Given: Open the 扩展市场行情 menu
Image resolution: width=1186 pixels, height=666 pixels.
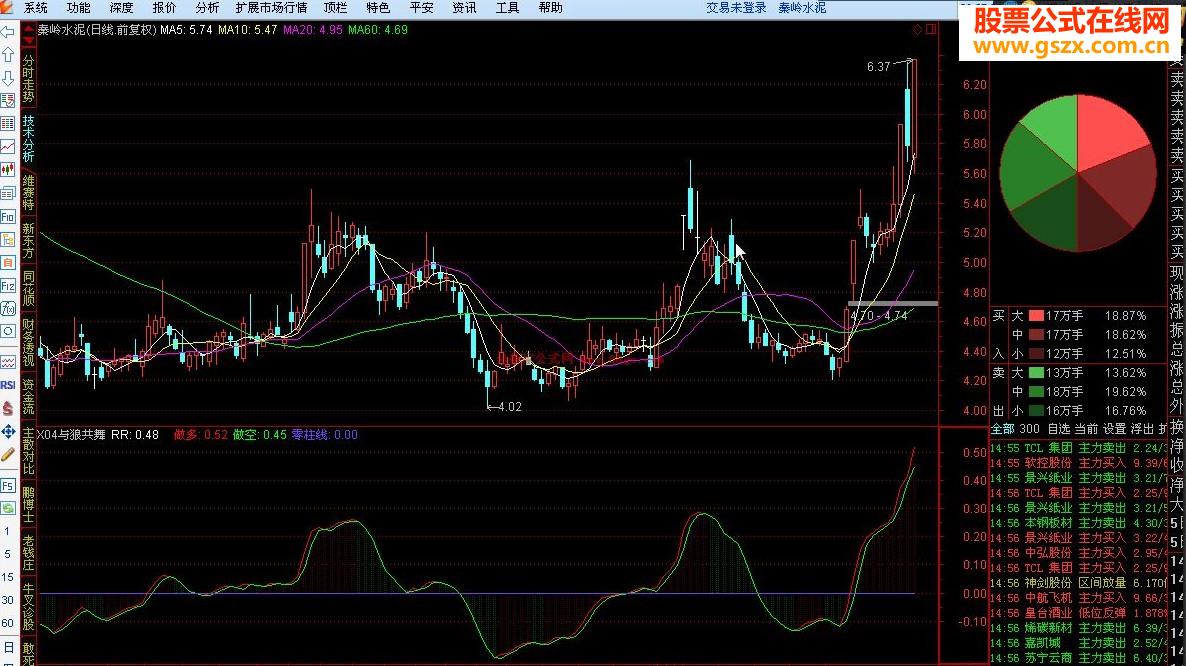Looking at the screenshot, I should (x=272, y=8).
